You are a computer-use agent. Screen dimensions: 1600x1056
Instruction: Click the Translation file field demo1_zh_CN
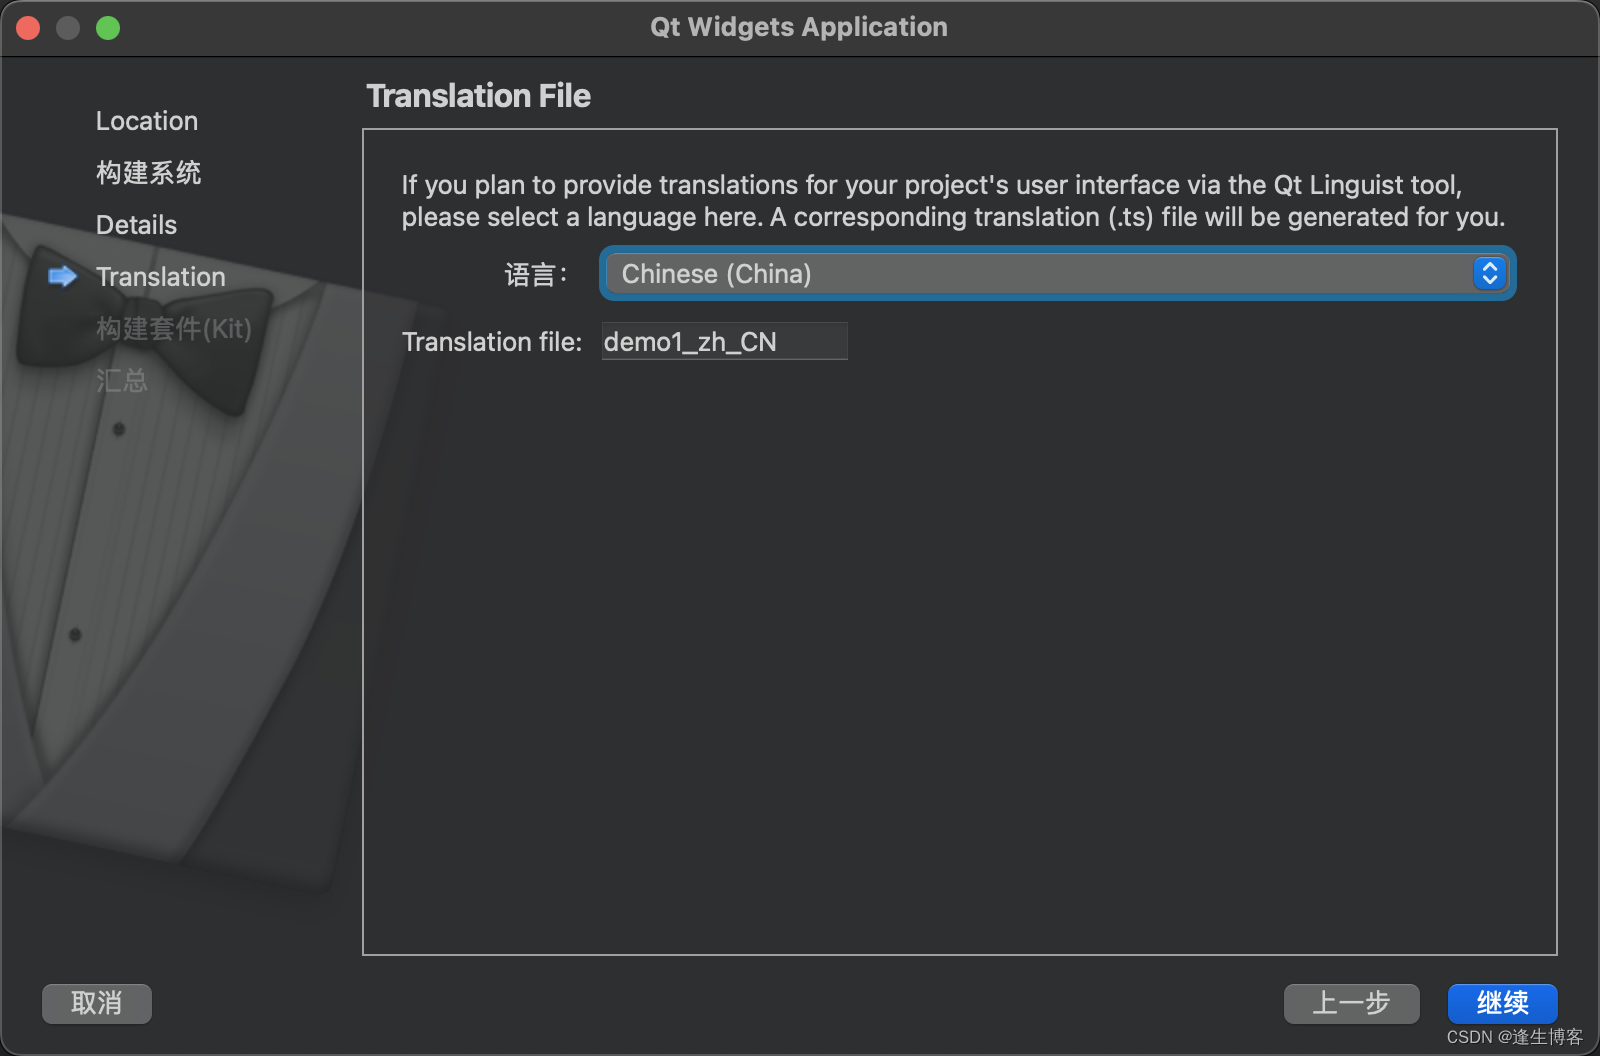coord(724,341)
